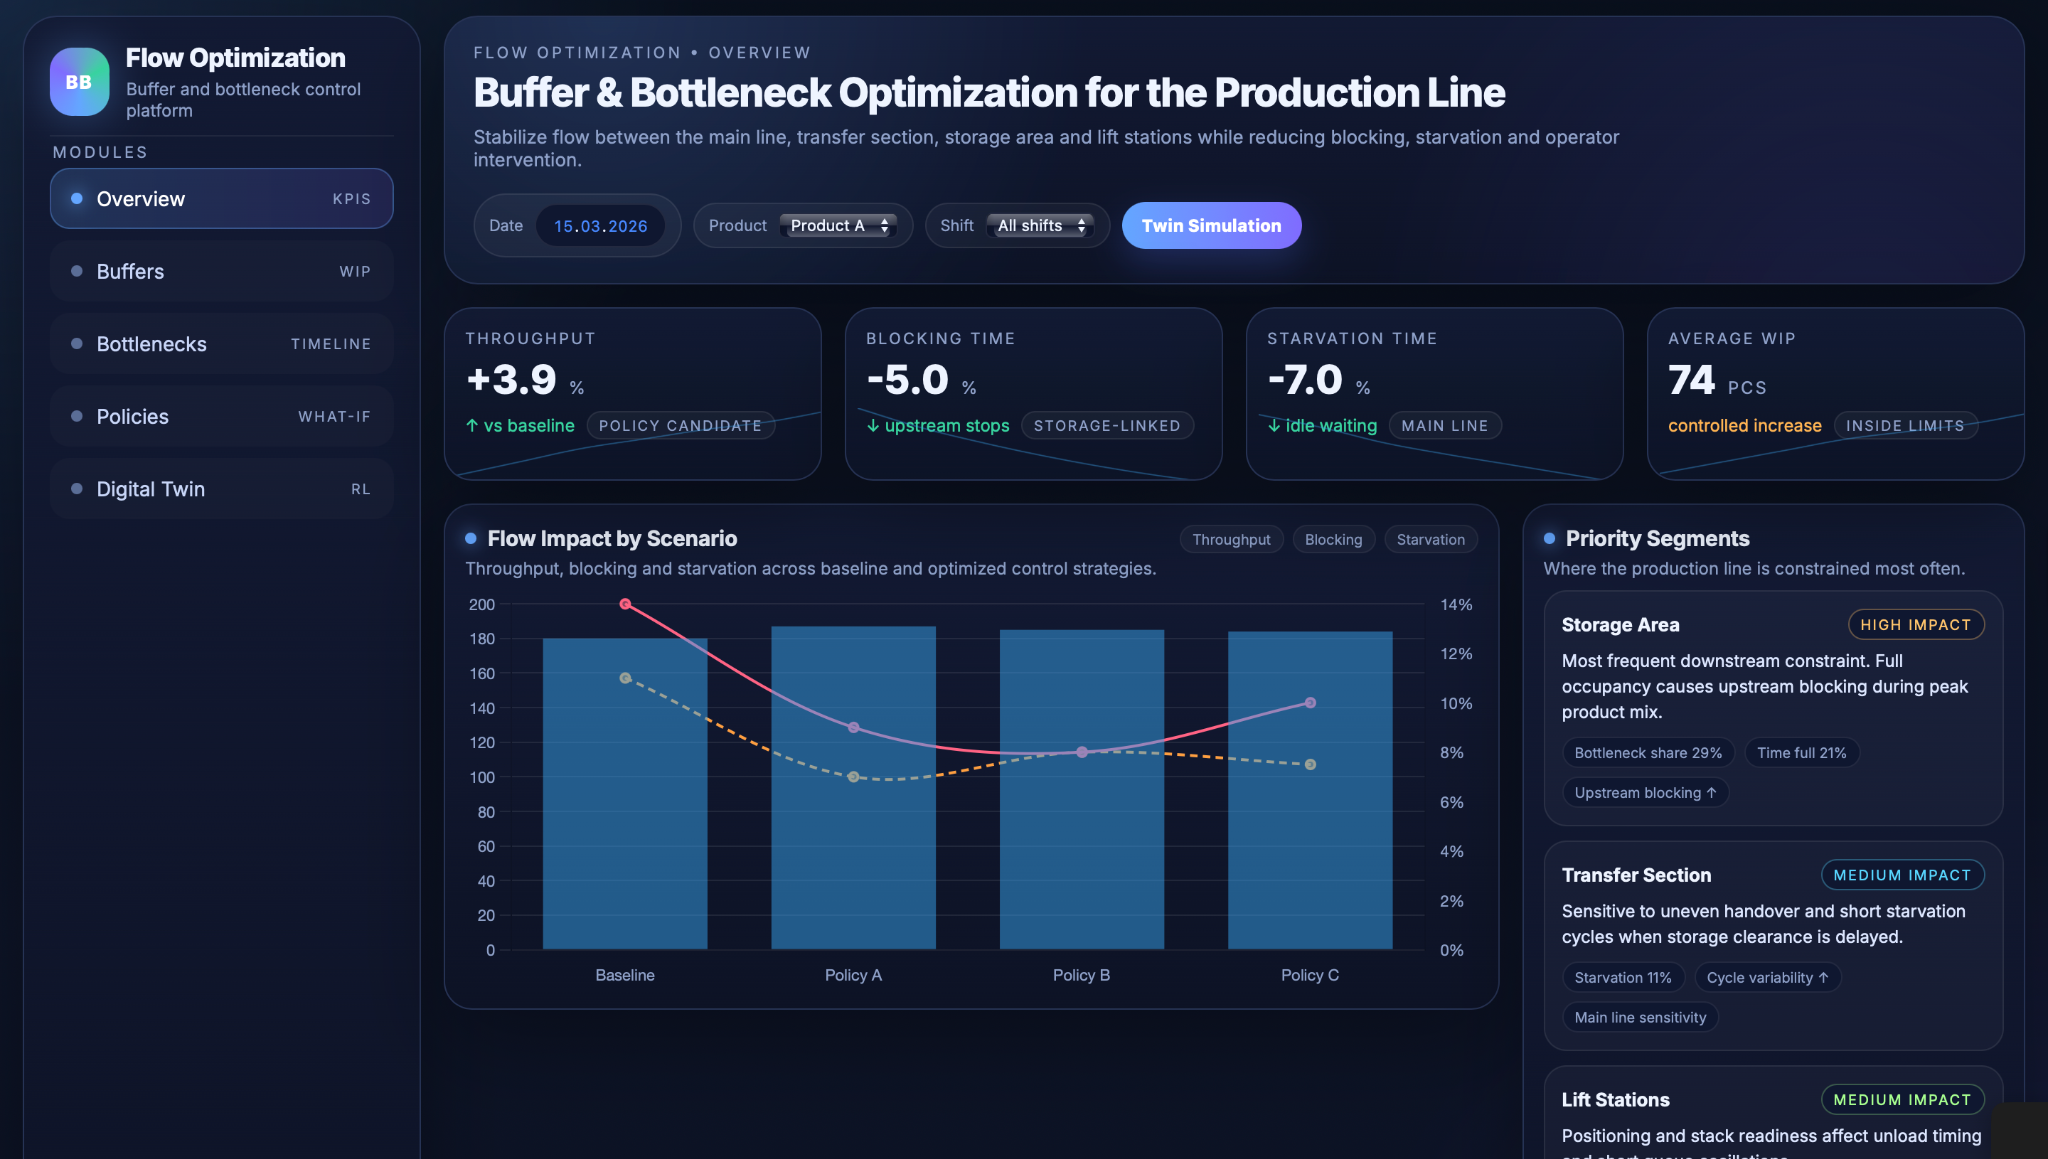Toggle the Starvation chart series
The image size is (2048, 1159).
(1430, 540)
